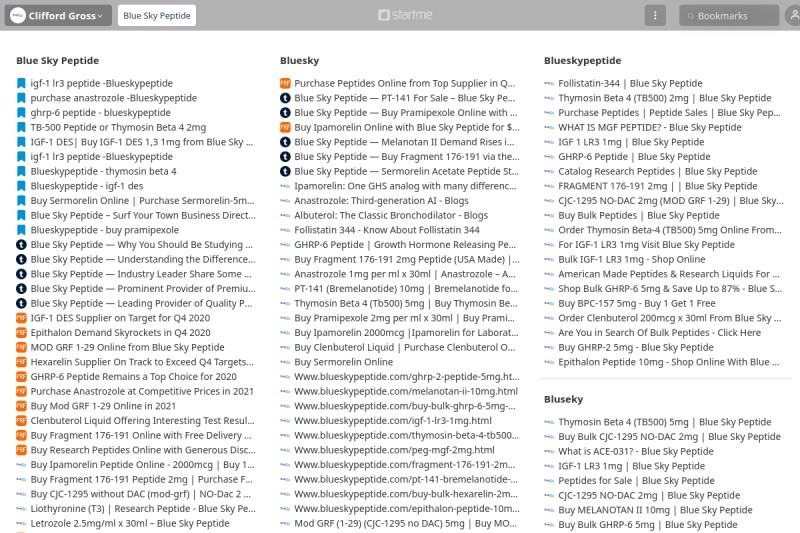
Task: Click the orange icon beside Epithalon Demand Skyrockets
Action: (x=21, y=333)
